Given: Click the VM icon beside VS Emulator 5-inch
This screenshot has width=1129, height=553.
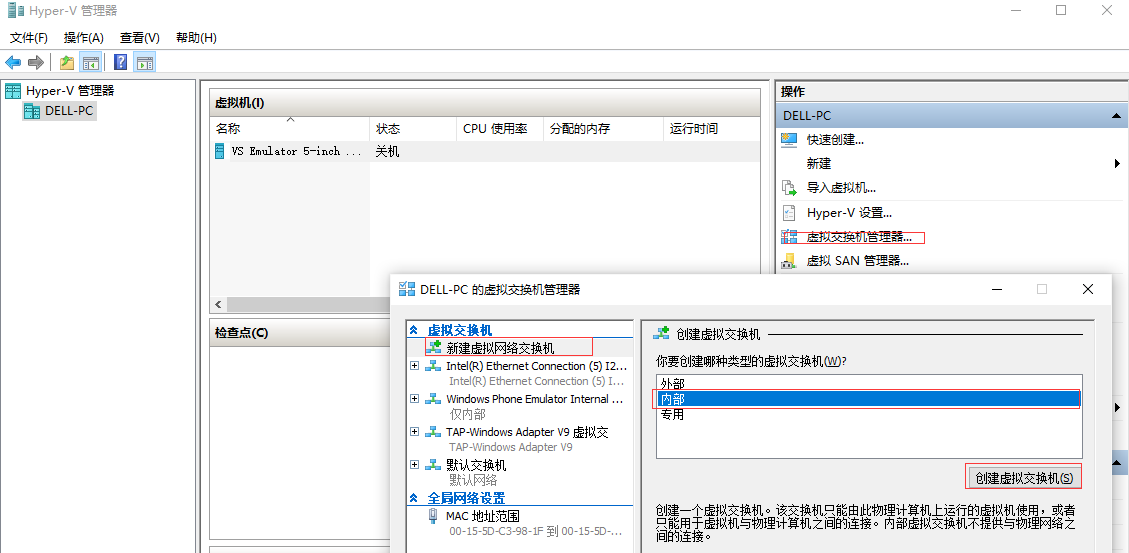Looking at the screenshot, I should (x=220, y=151).
